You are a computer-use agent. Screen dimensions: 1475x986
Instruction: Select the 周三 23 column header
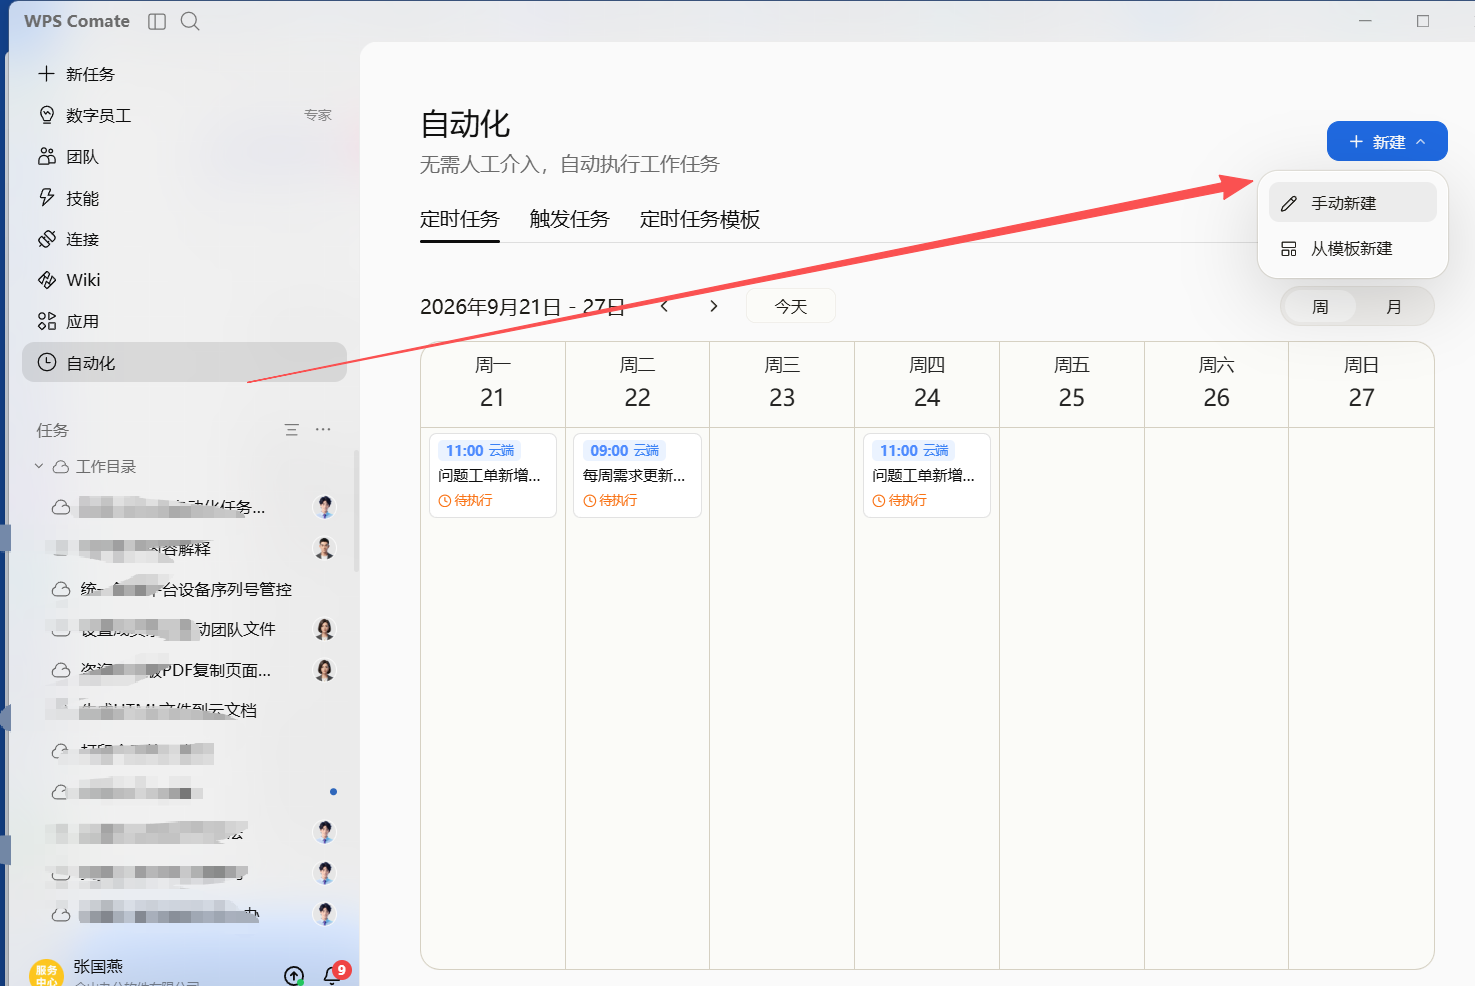point(782,384)
